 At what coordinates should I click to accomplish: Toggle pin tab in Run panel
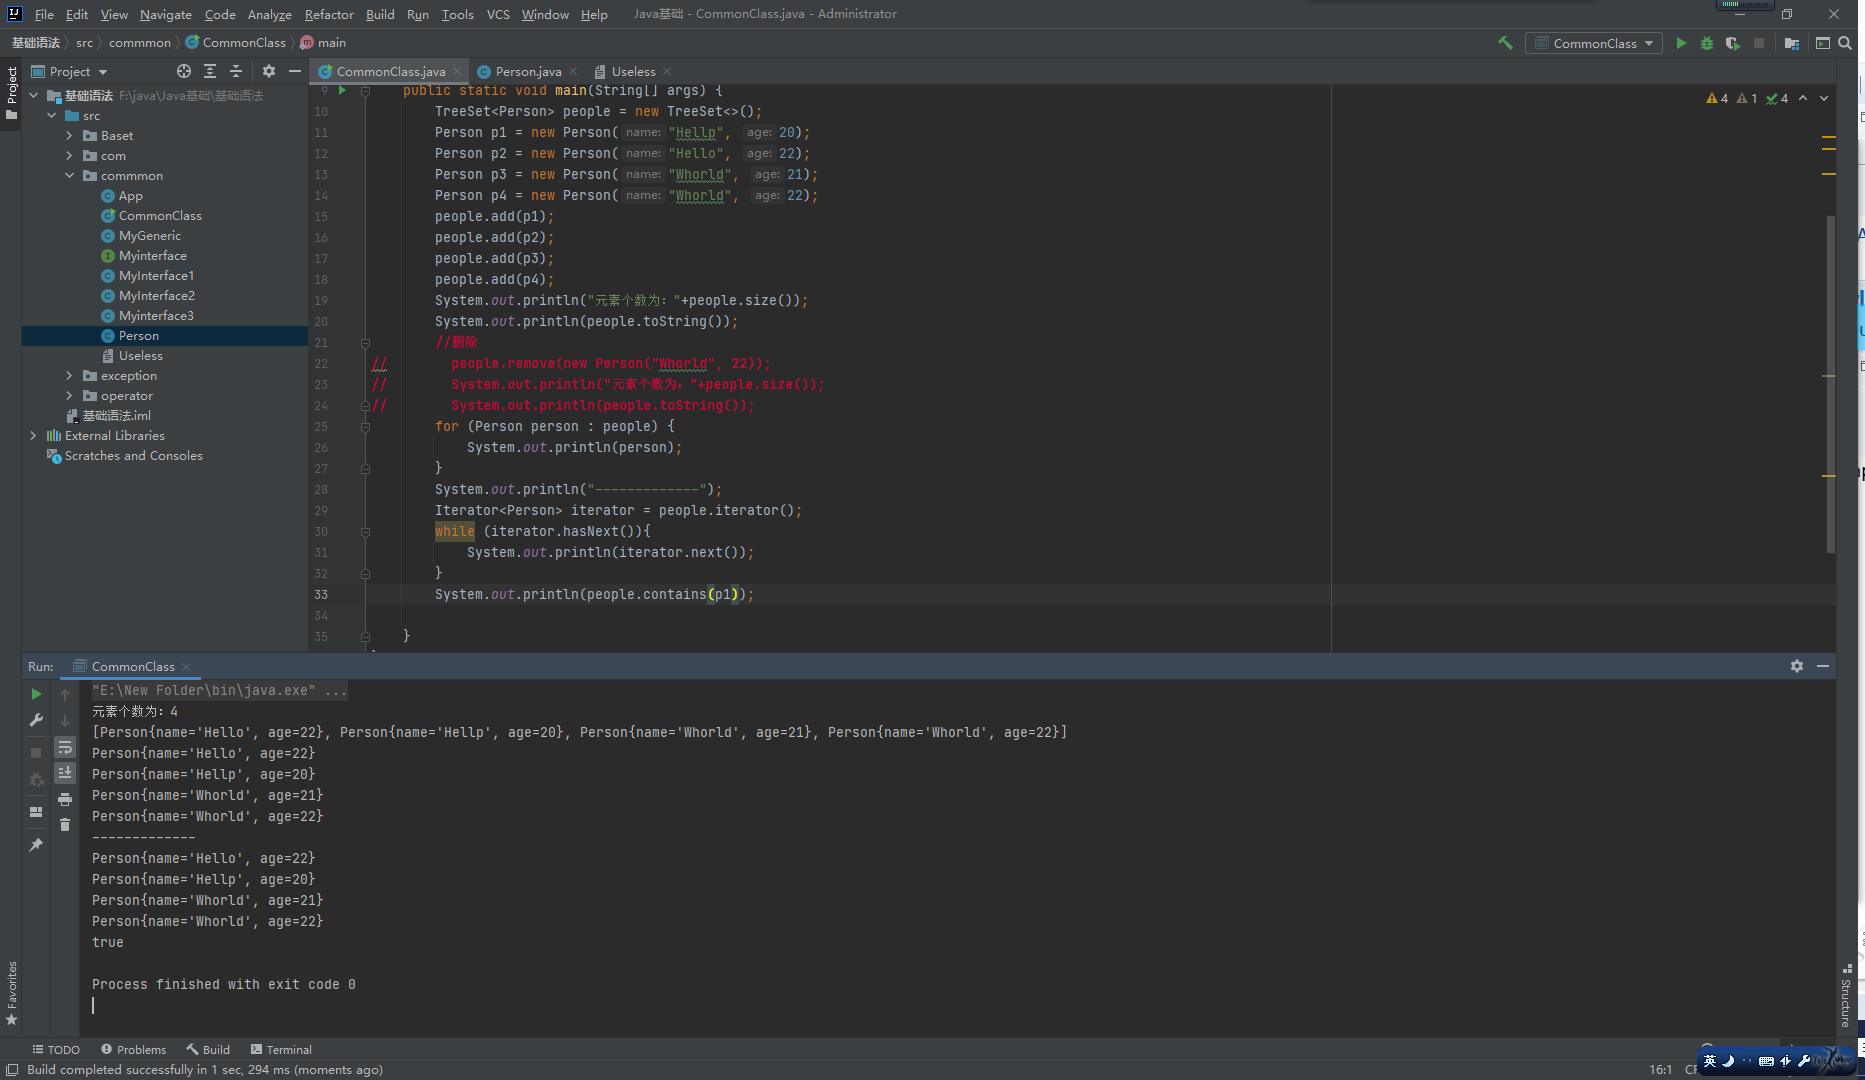(x=36, y=845)
